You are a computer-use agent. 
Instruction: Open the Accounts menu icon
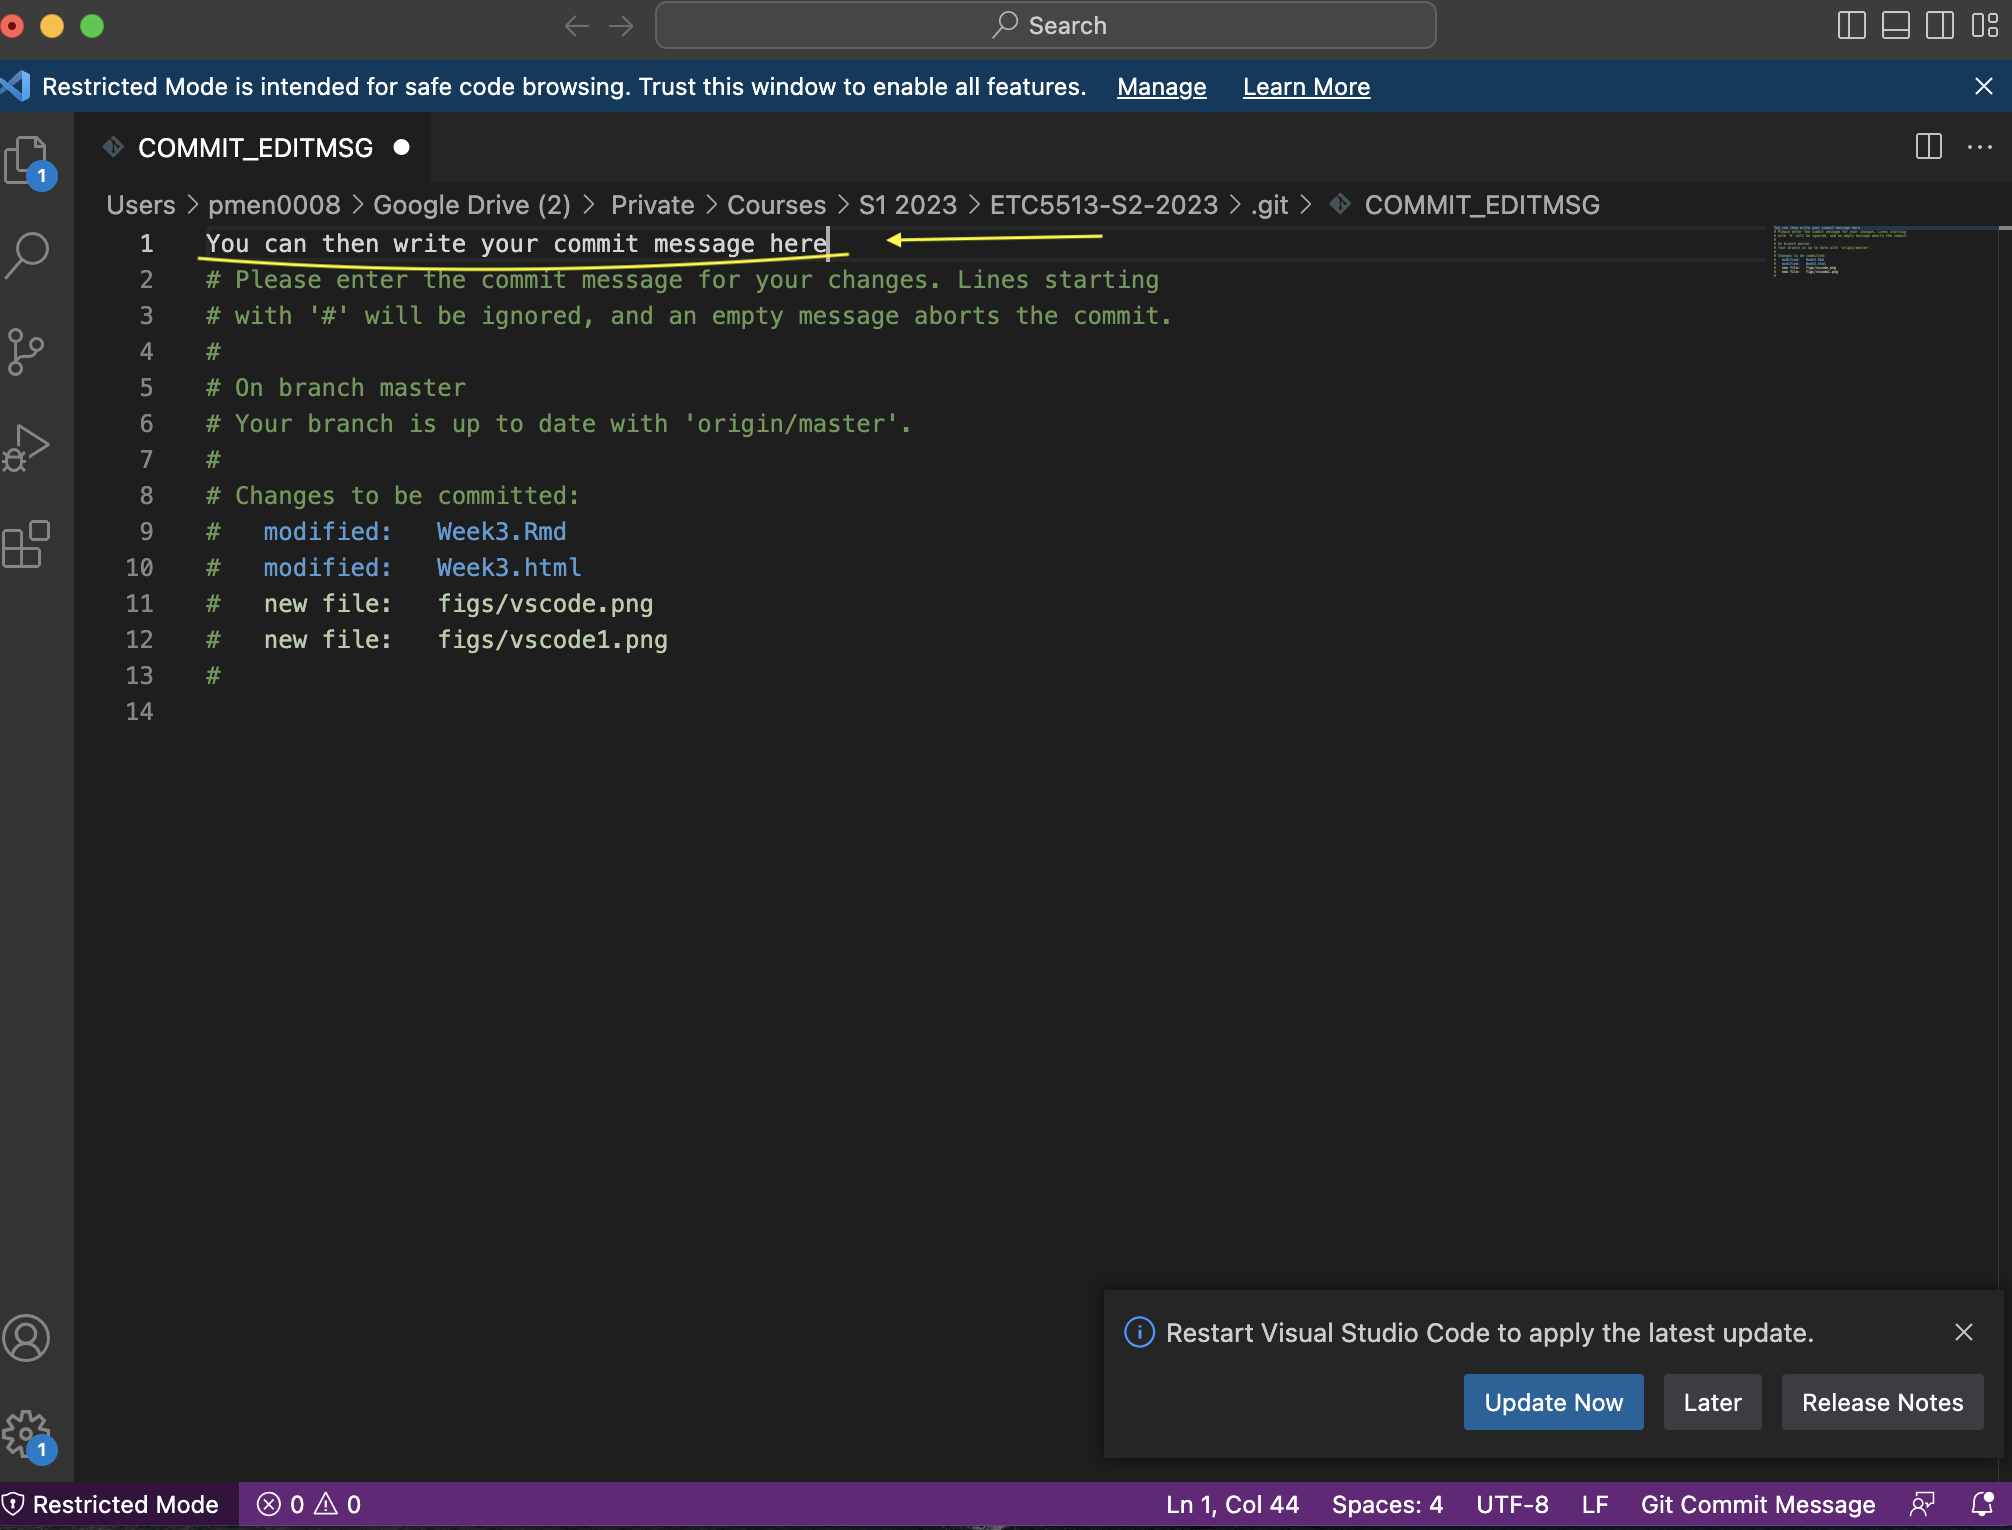(26, 1338)
